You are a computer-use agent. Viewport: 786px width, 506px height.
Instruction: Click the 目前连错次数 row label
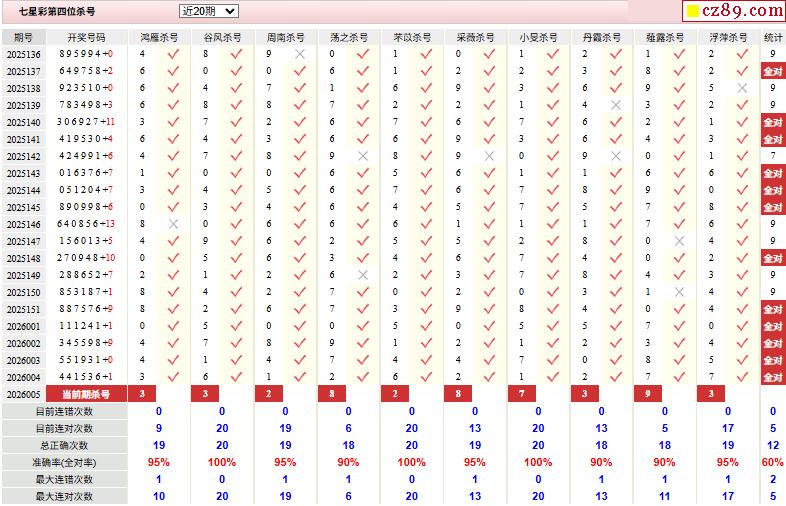click(64, 411)
